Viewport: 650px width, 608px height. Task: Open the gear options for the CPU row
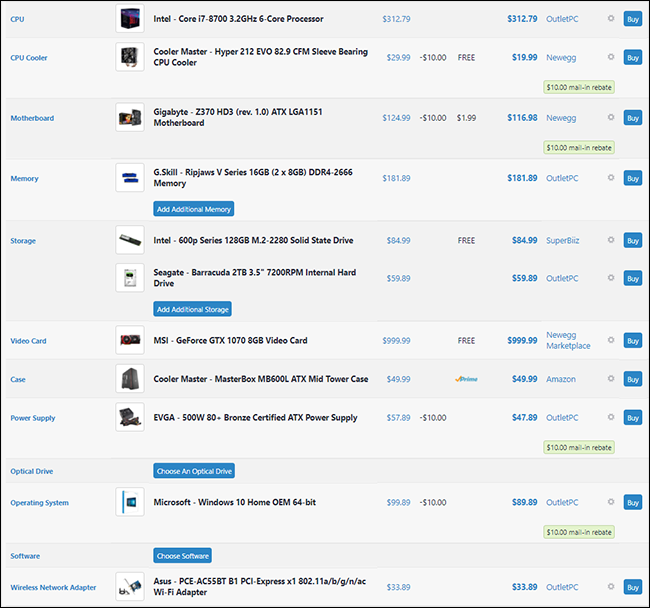pyautogui.click(x=611, y=18)
